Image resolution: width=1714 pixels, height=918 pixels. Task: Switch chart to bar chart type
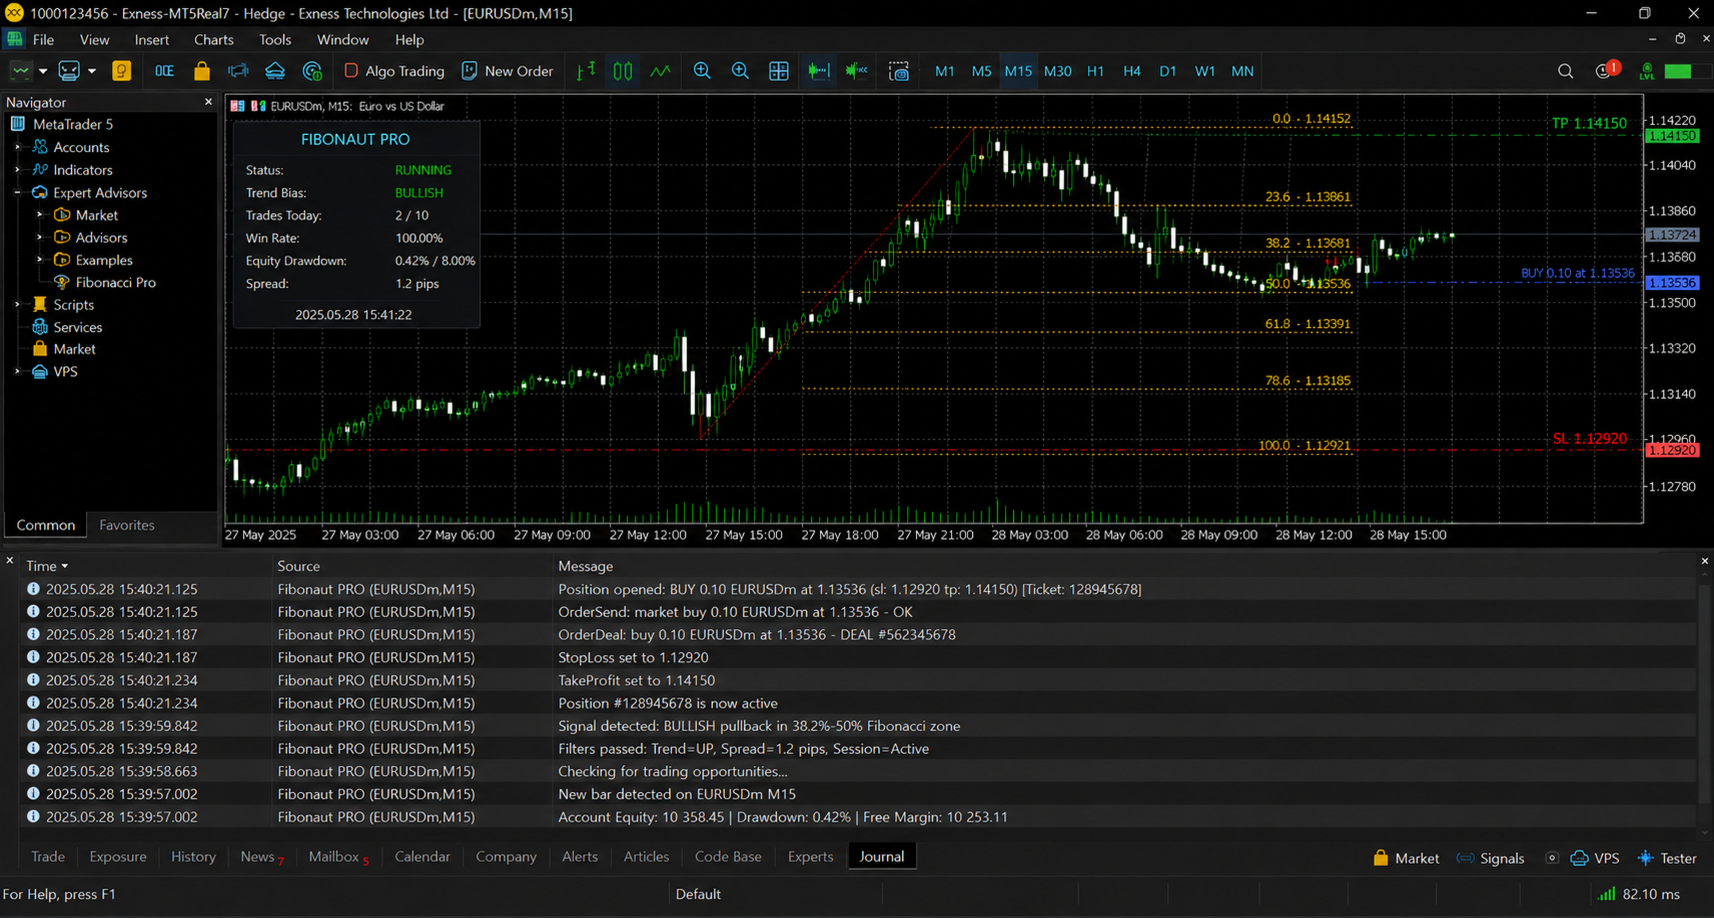pyautogui.click(x=586, y=71)
